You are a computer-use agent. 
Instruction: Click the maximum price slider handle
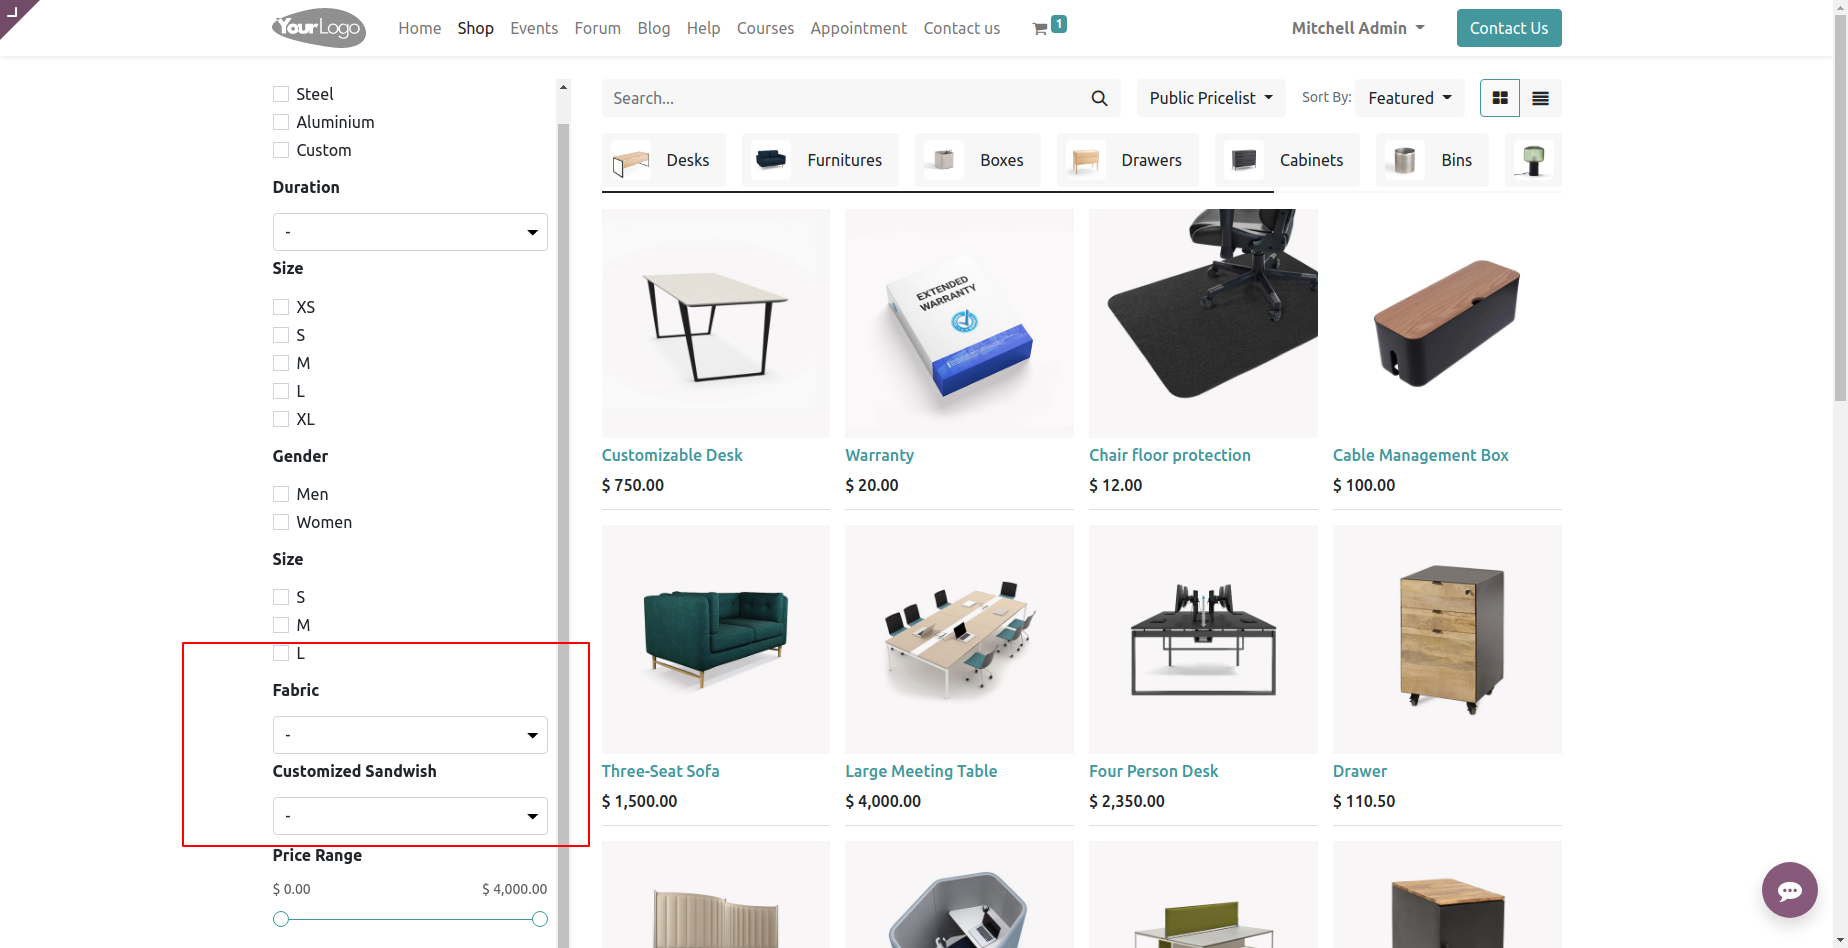pyautogui.click(x=540, y=919)
